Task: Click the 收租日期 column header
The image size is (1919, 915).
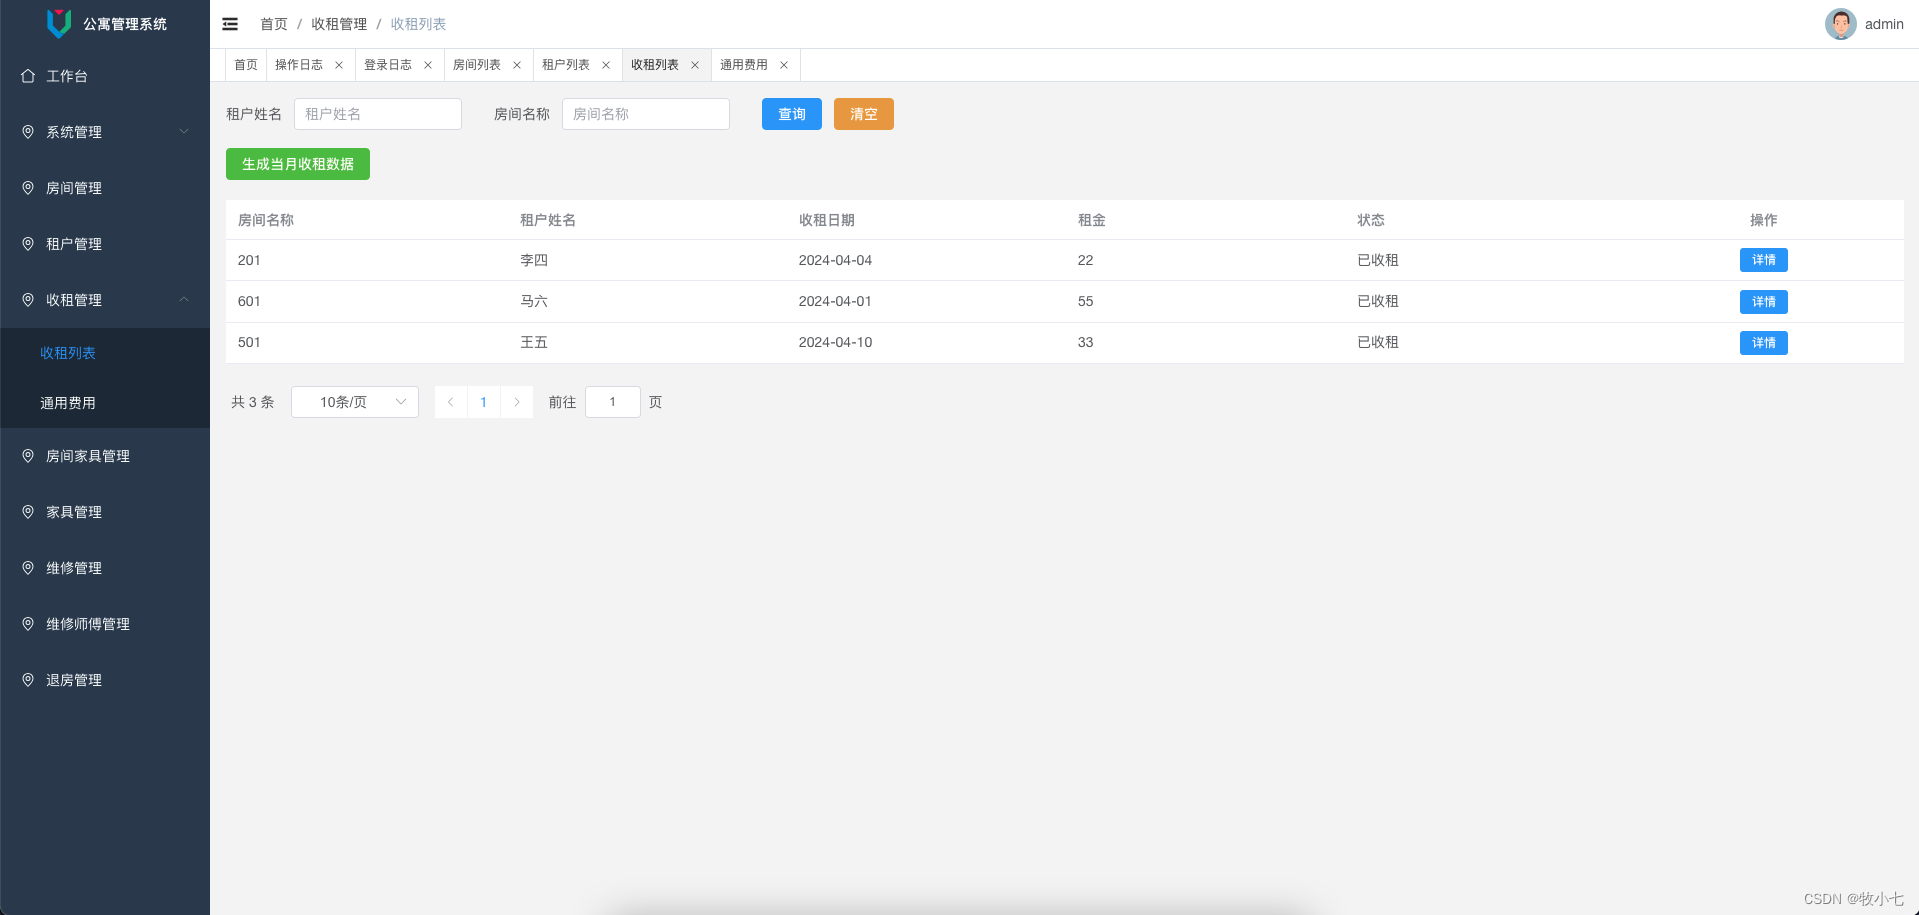Action: tap(827, 220)
